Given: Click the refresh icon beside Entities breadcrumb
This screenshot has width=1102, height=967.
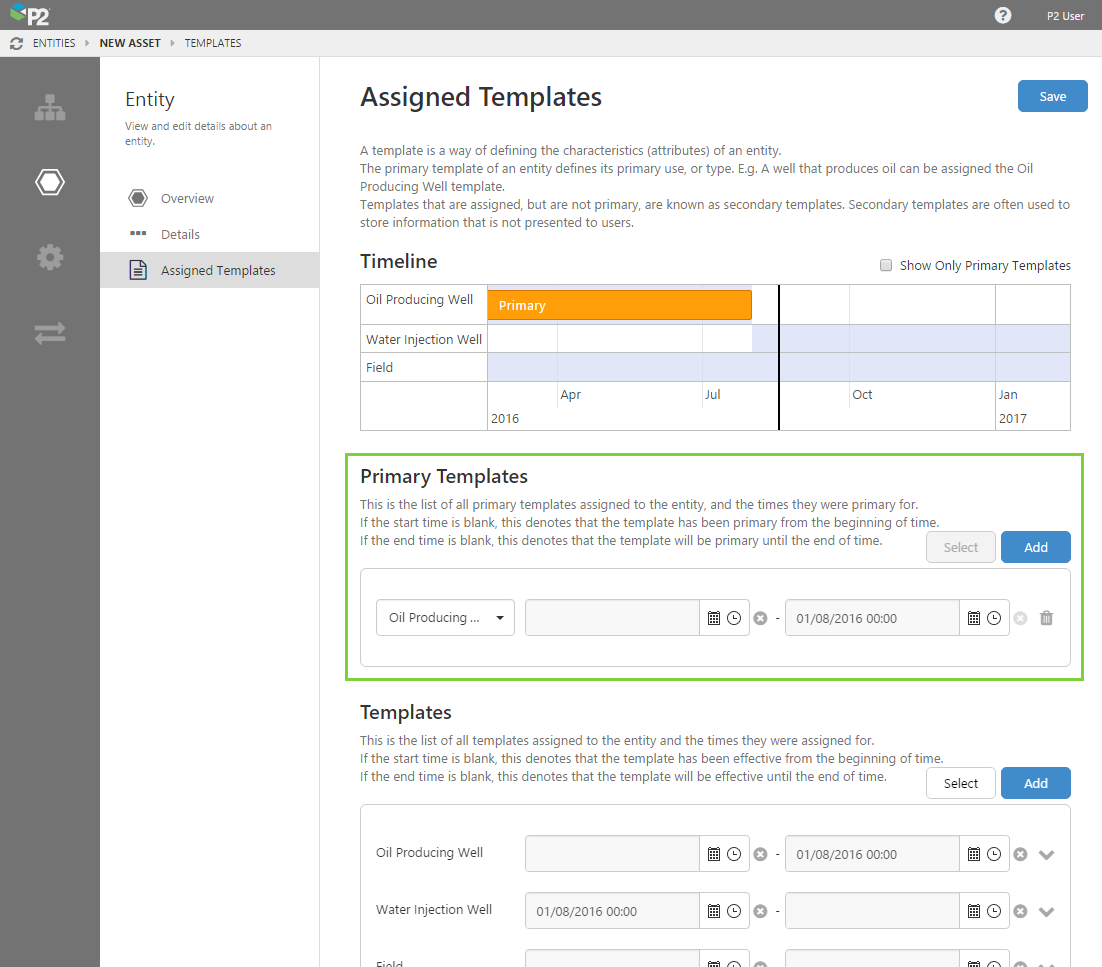Looking at the screenshot, I should point(16,43).
